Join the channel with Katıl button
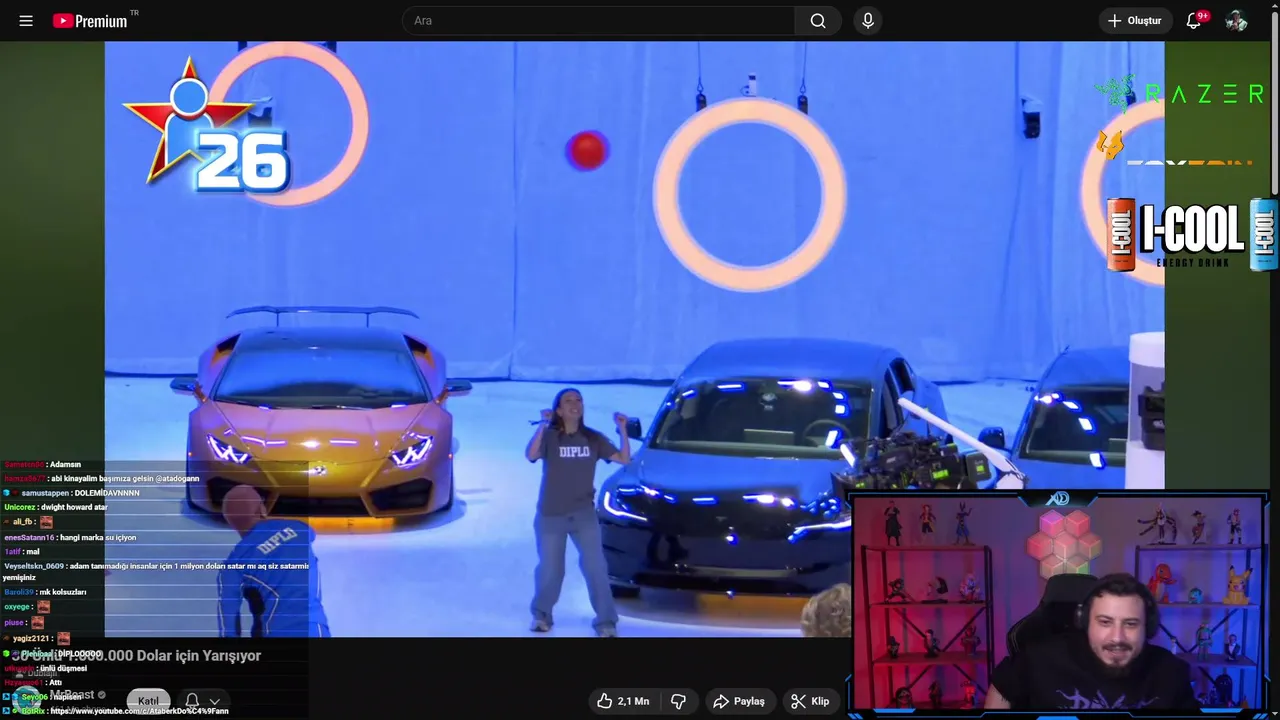1280x720 pixels. (148, 701)
